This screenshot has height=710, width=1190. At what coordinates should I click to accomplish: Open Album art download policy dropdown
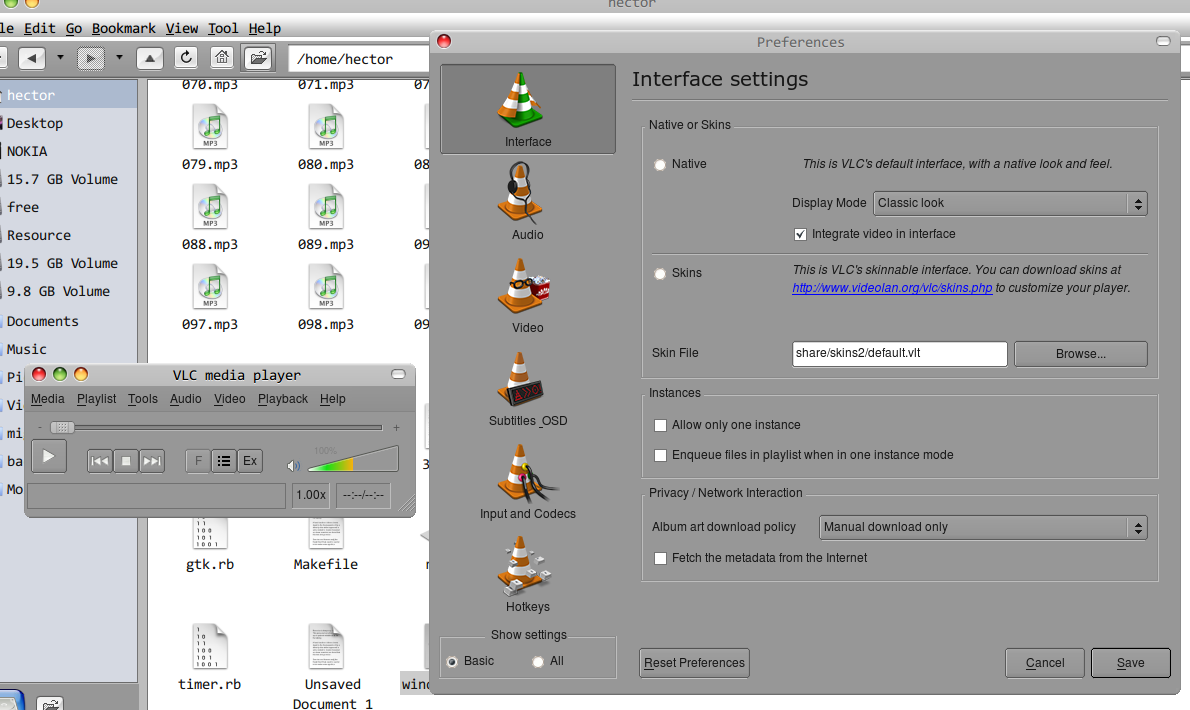coord(984,527)
